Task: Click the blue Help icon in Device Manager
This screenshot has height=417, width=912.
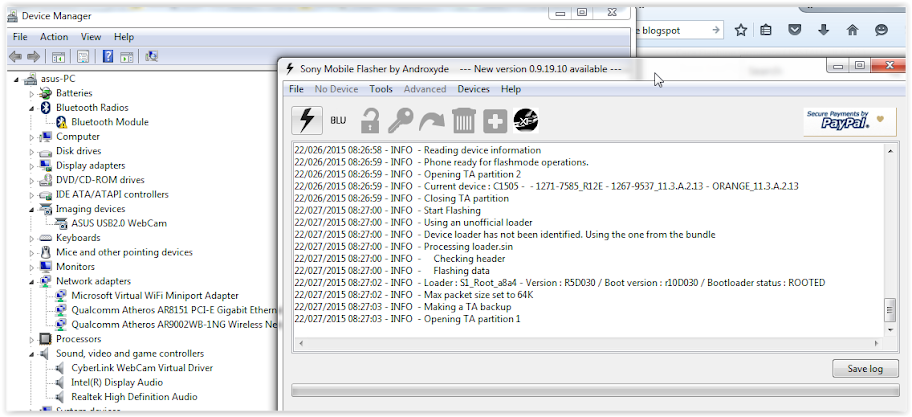Action: tap(108, 56)
